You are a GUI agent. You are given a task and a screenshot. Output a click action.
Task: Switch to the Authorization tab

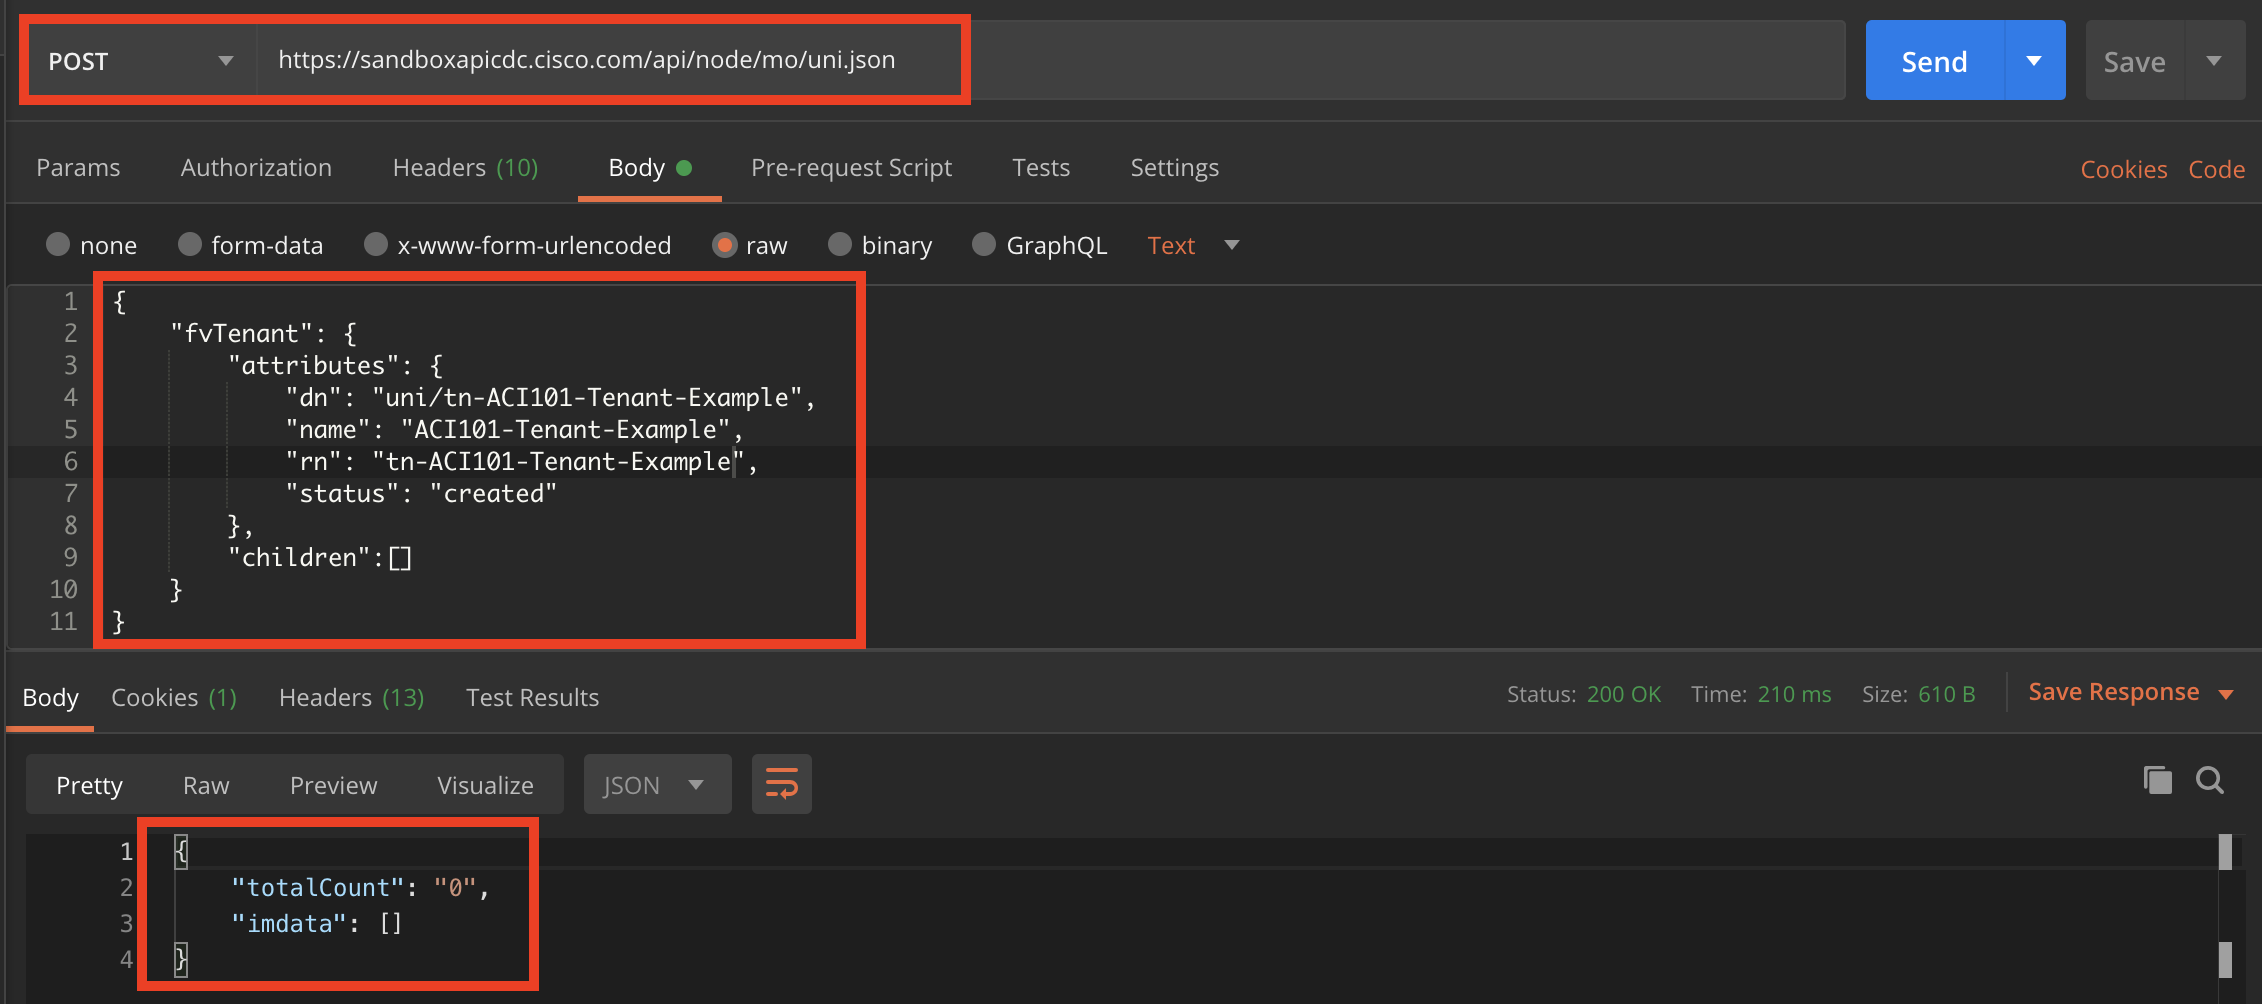(x=256, y=168)
